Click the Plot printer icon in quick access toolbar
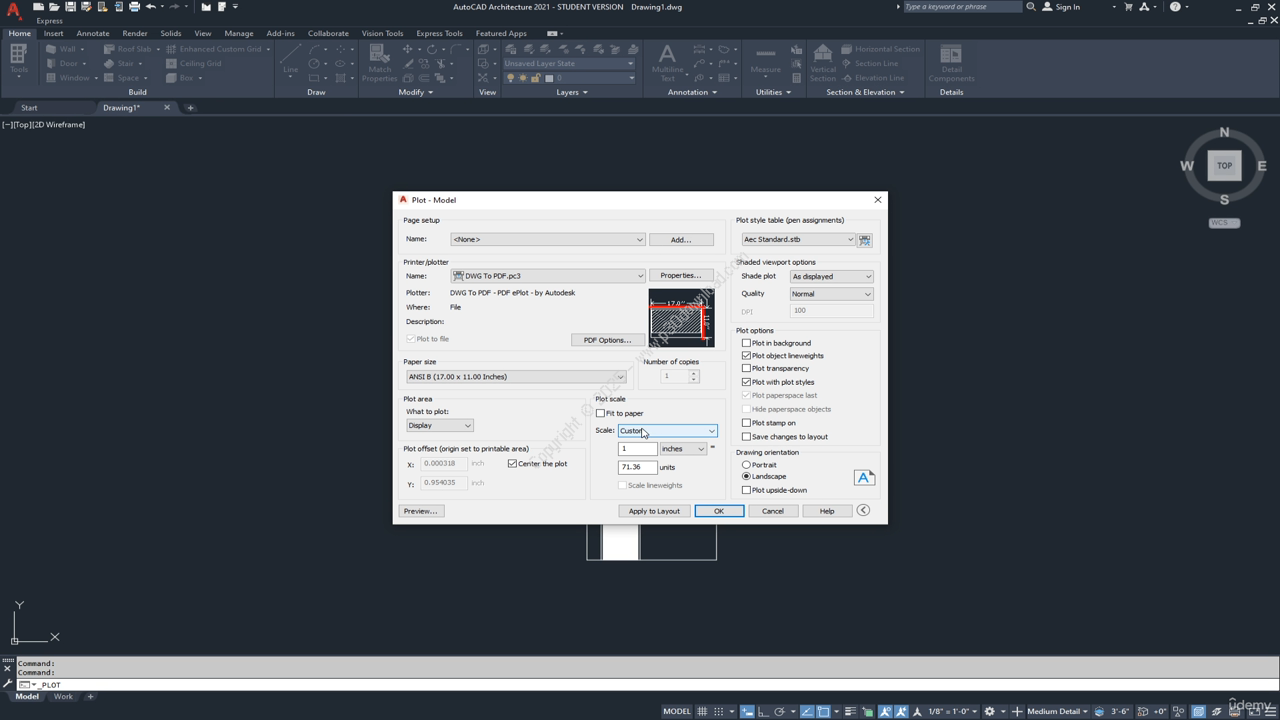 pos(134,7)
